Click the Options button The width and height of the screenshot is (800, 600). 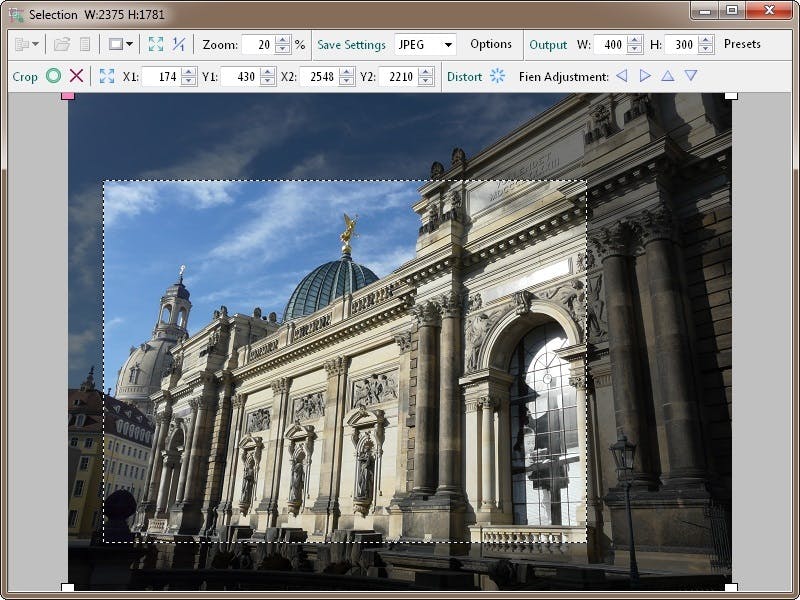click(491, 44)
